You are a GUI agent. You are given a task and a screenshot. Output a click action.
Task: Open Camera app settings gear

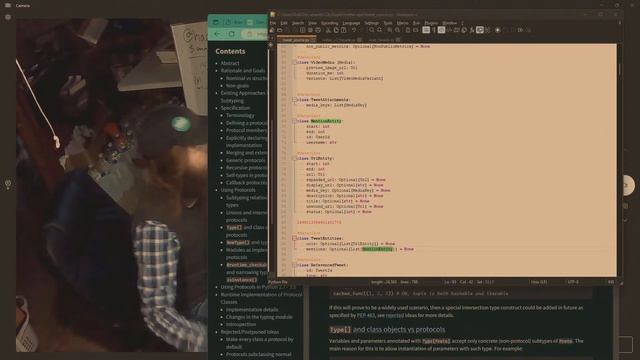click(x=8, y=17)
